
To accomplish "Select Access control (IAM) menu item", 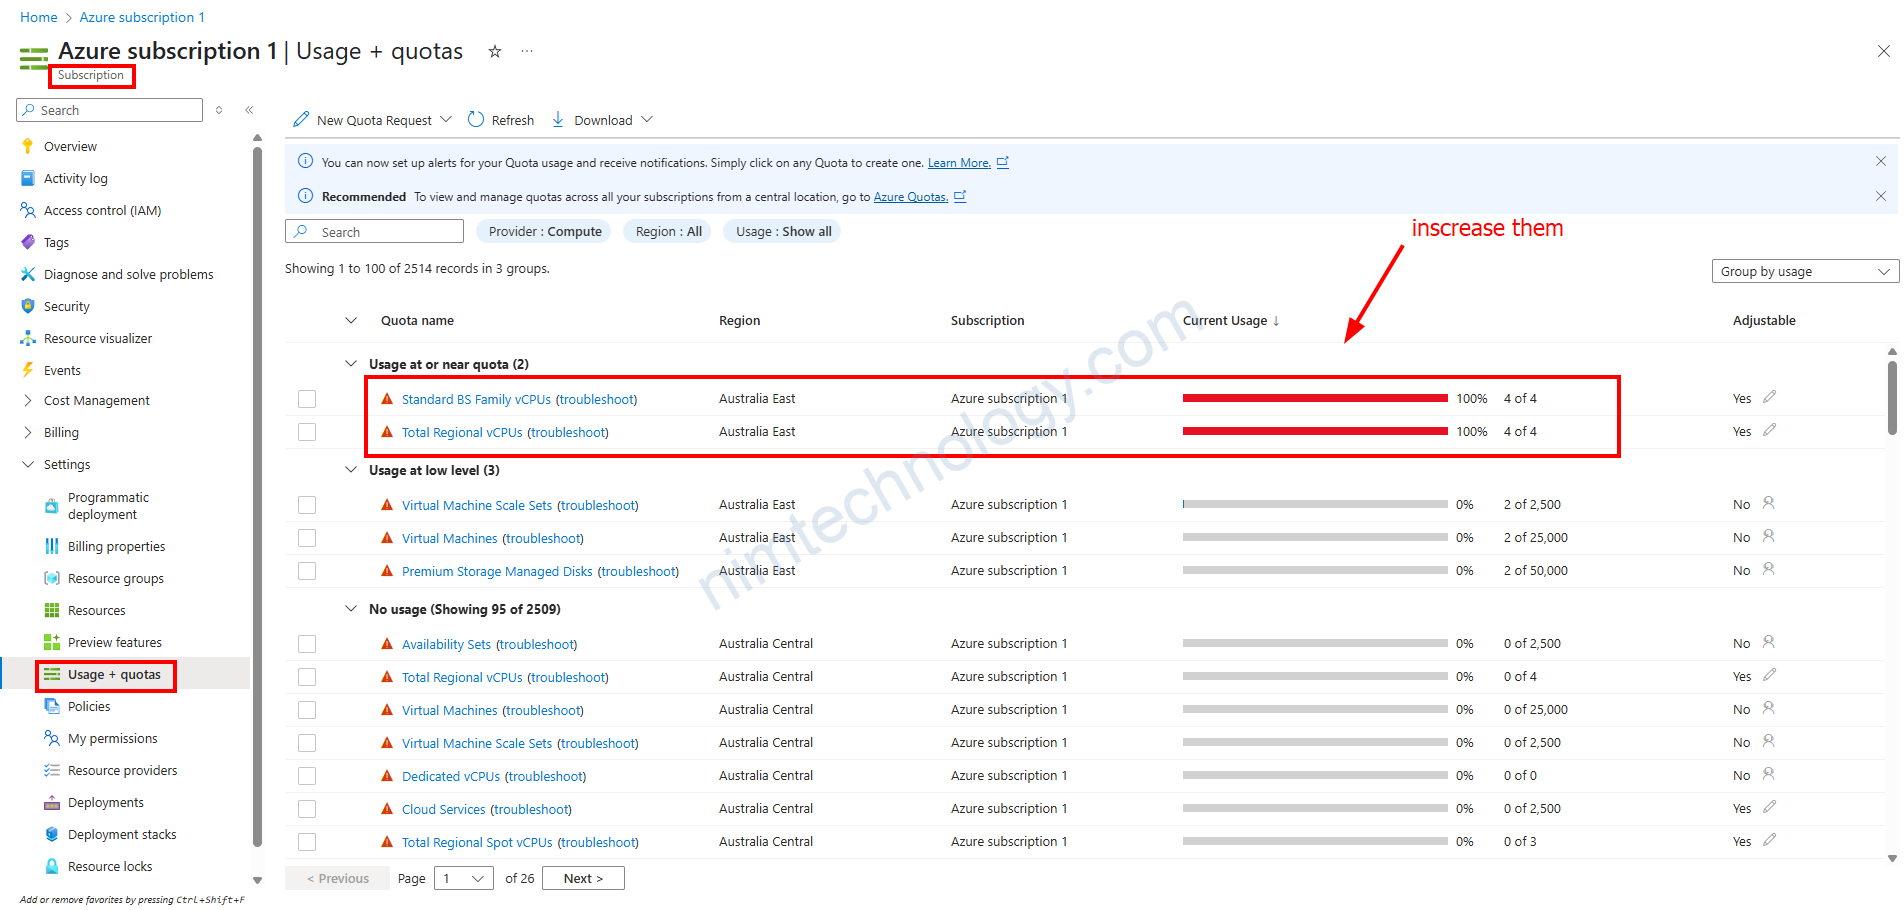I will (x=102, y=211).
